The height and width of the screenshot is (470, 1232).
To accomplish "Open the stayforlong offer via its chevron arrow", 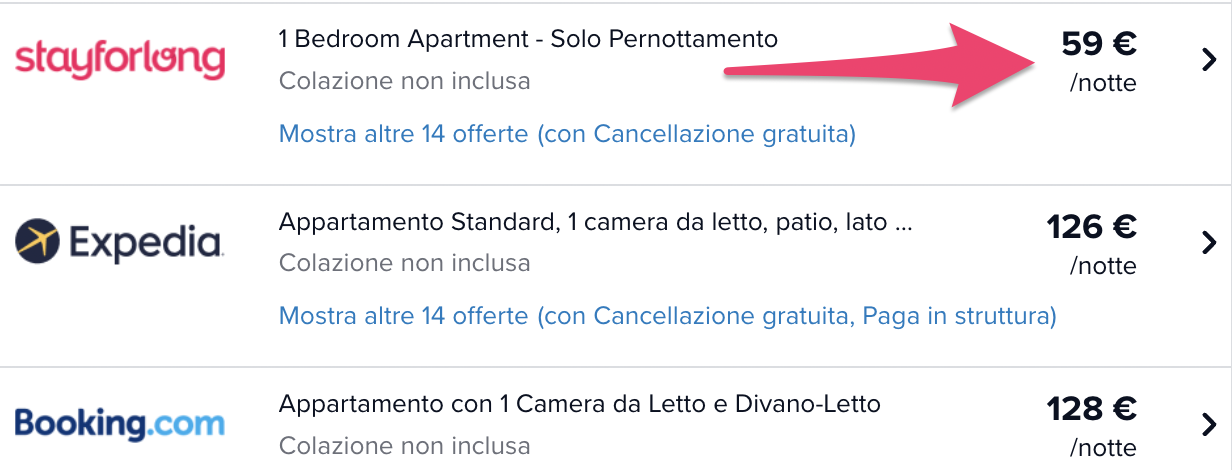I will pyautogui.click(x=1208, y=60).
